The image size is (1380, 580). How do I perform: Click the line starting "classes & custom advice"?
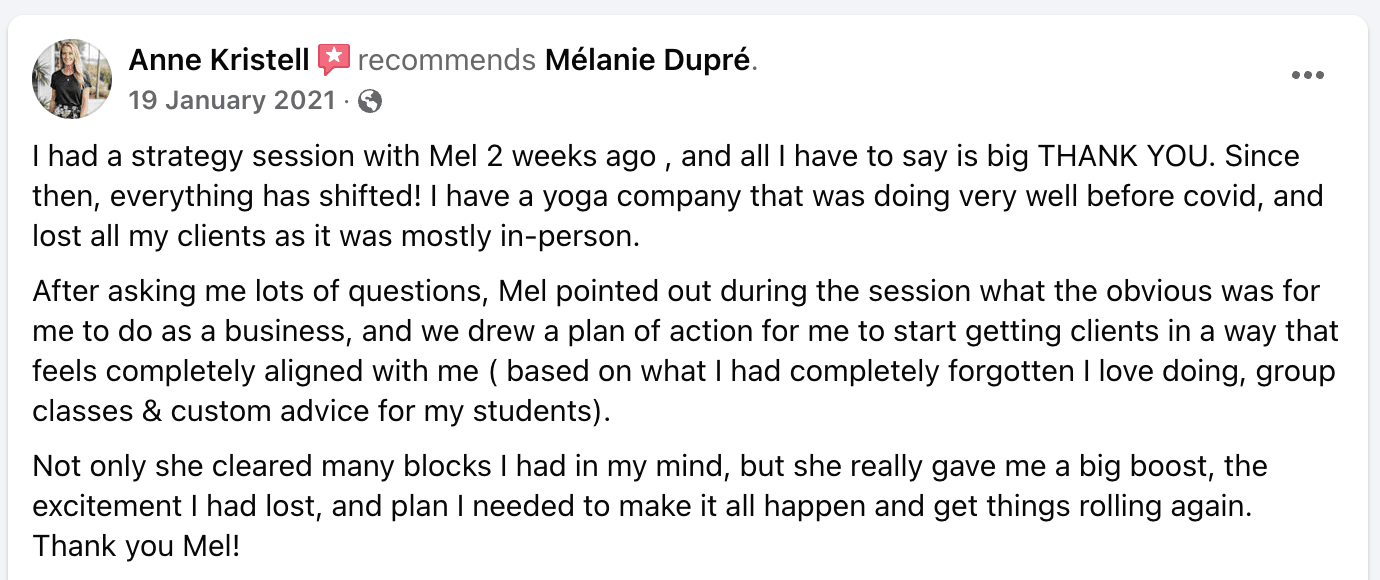point(320,410)
